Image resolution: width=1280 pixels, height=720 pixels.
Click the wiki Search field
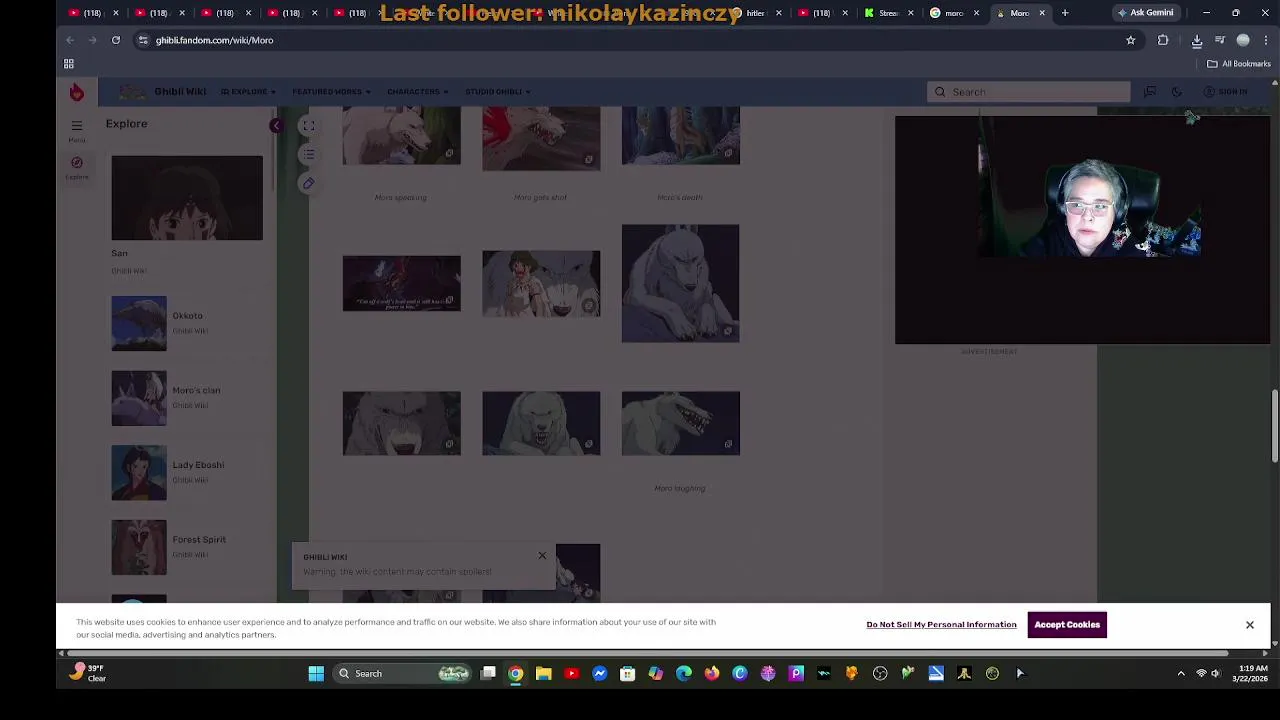click(x=1028, y=92)
